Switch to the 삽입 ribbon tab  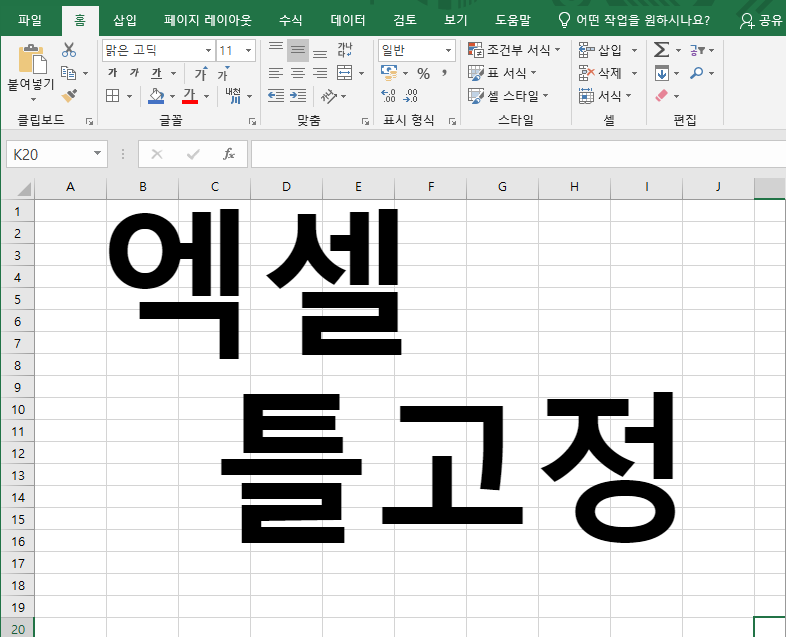pyautogui.click(x=125, y=20)
